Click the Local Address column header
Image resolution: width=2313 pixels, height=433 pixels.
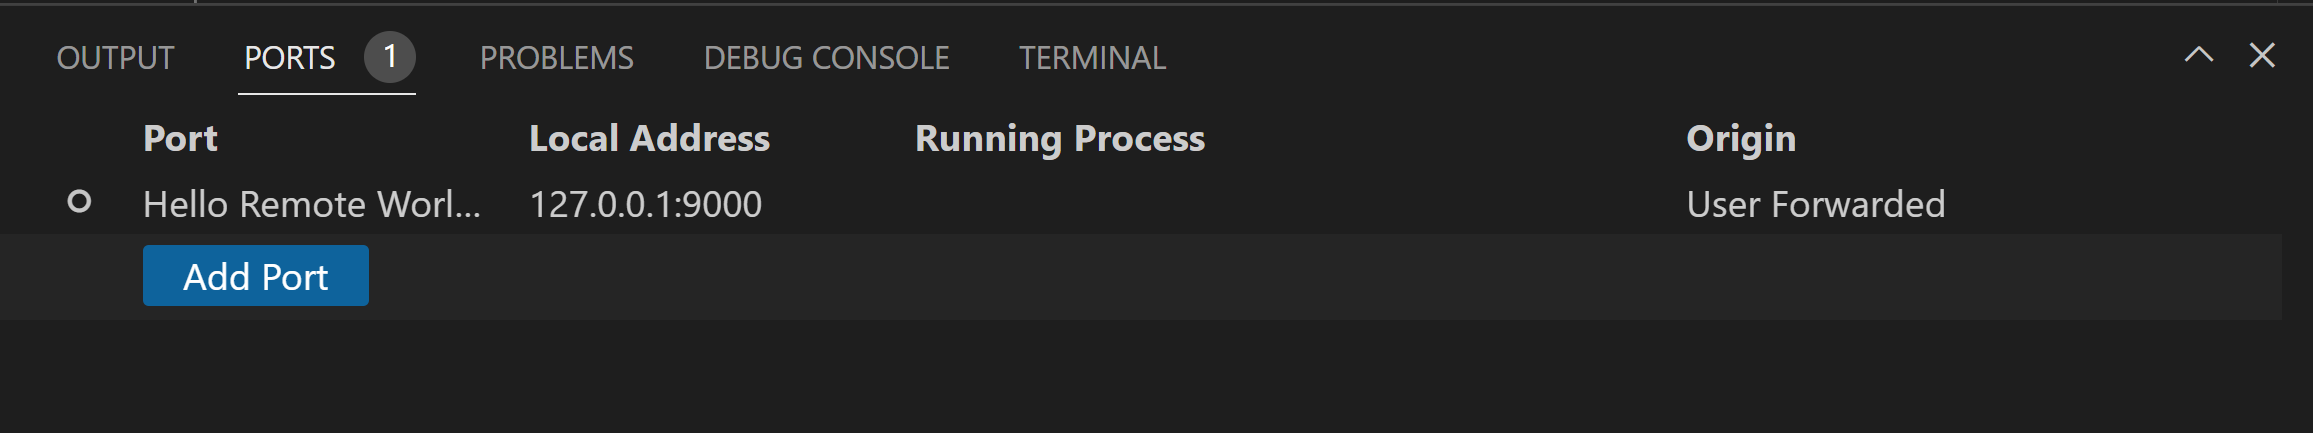tap(649, 138)
